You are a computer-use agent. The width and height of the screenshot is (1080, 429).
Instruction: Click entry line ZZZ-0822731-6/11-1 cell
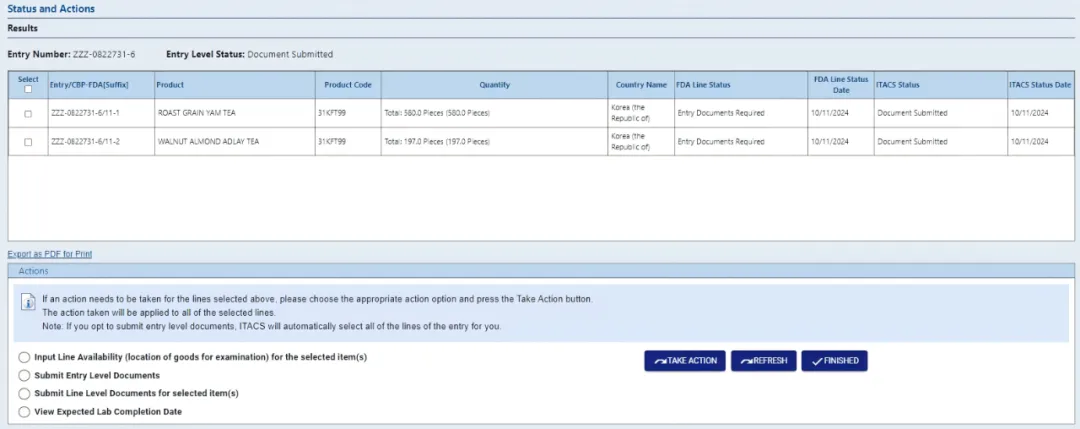click(x=83, y=113)
